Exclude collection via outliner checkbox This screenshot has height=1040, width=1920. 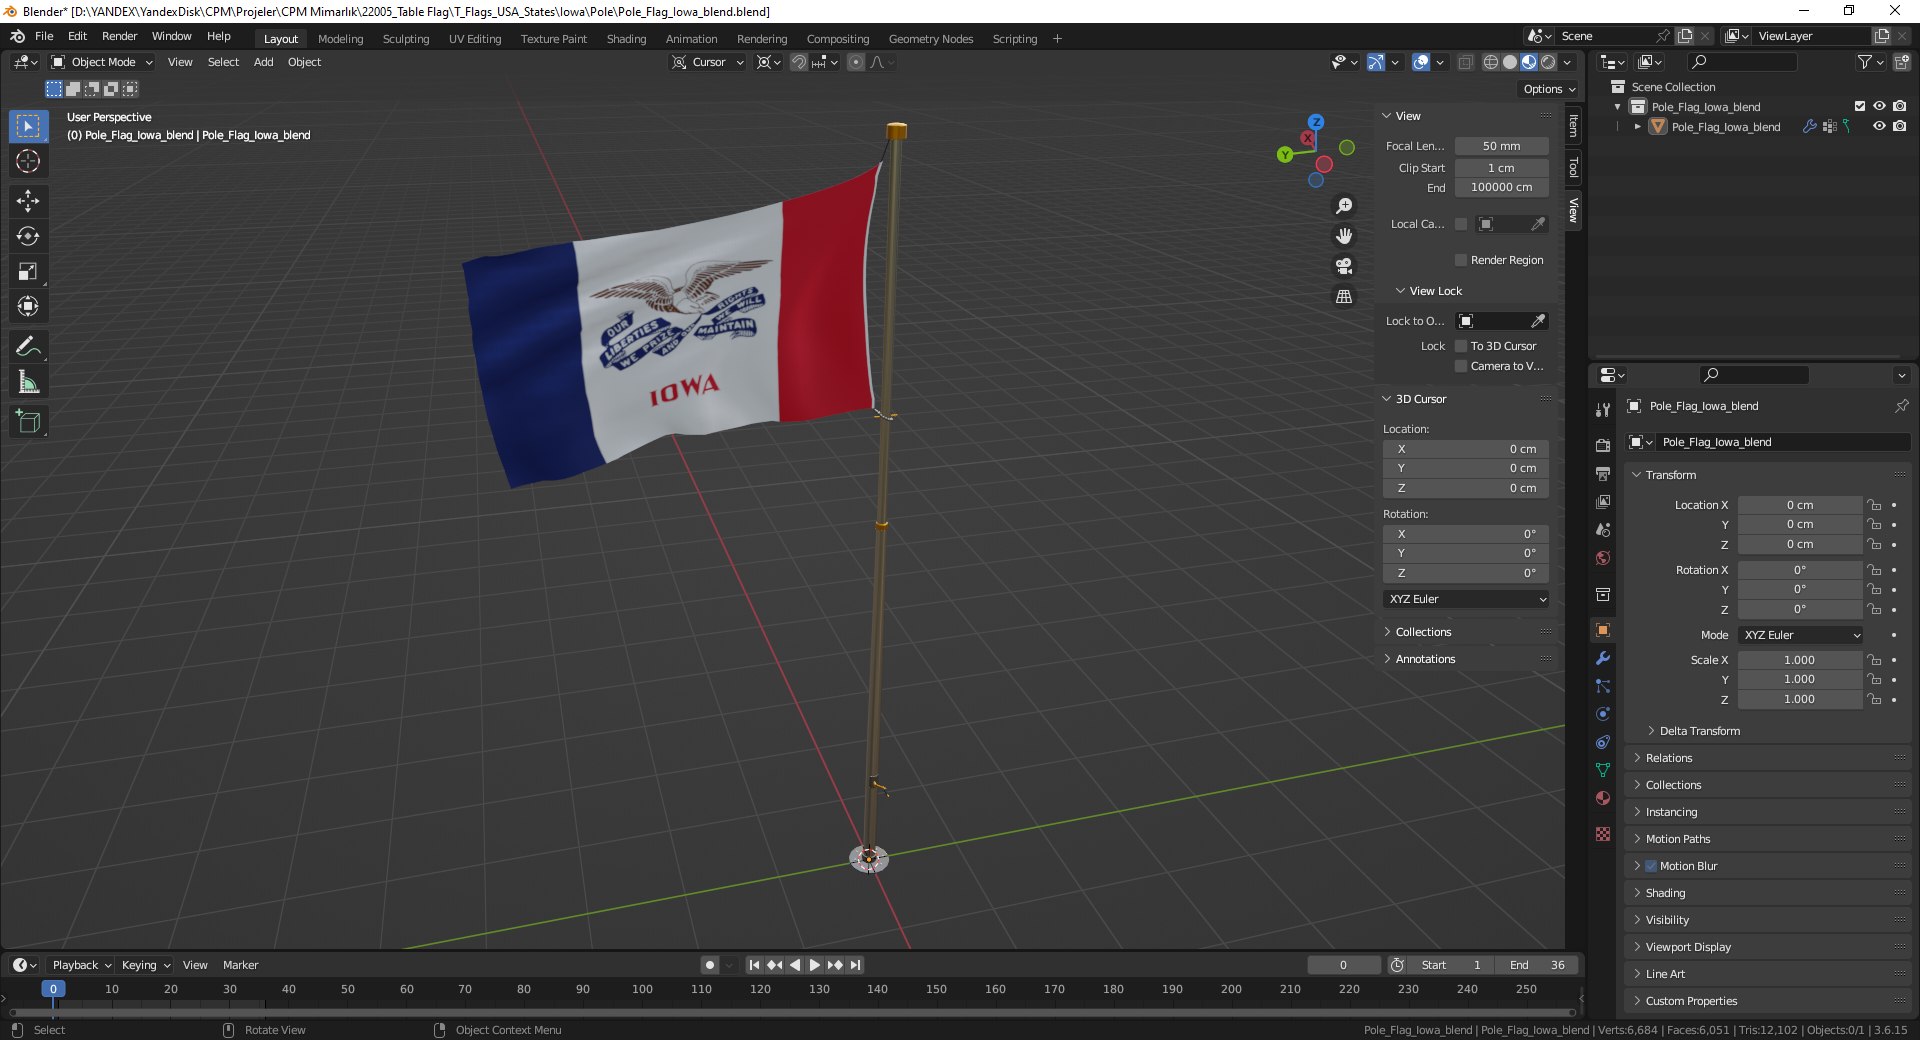click(1860, 106)
